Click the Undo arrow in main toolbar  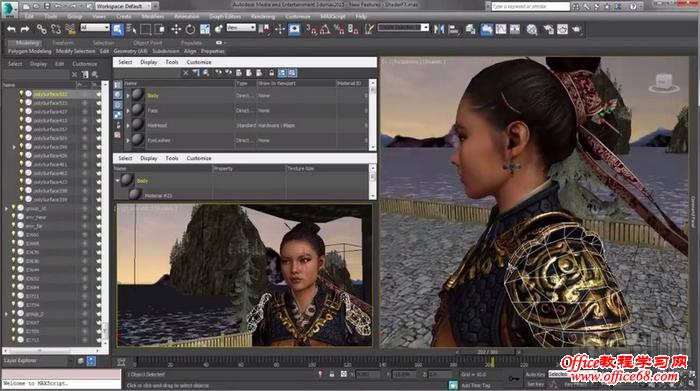(11, 29)
